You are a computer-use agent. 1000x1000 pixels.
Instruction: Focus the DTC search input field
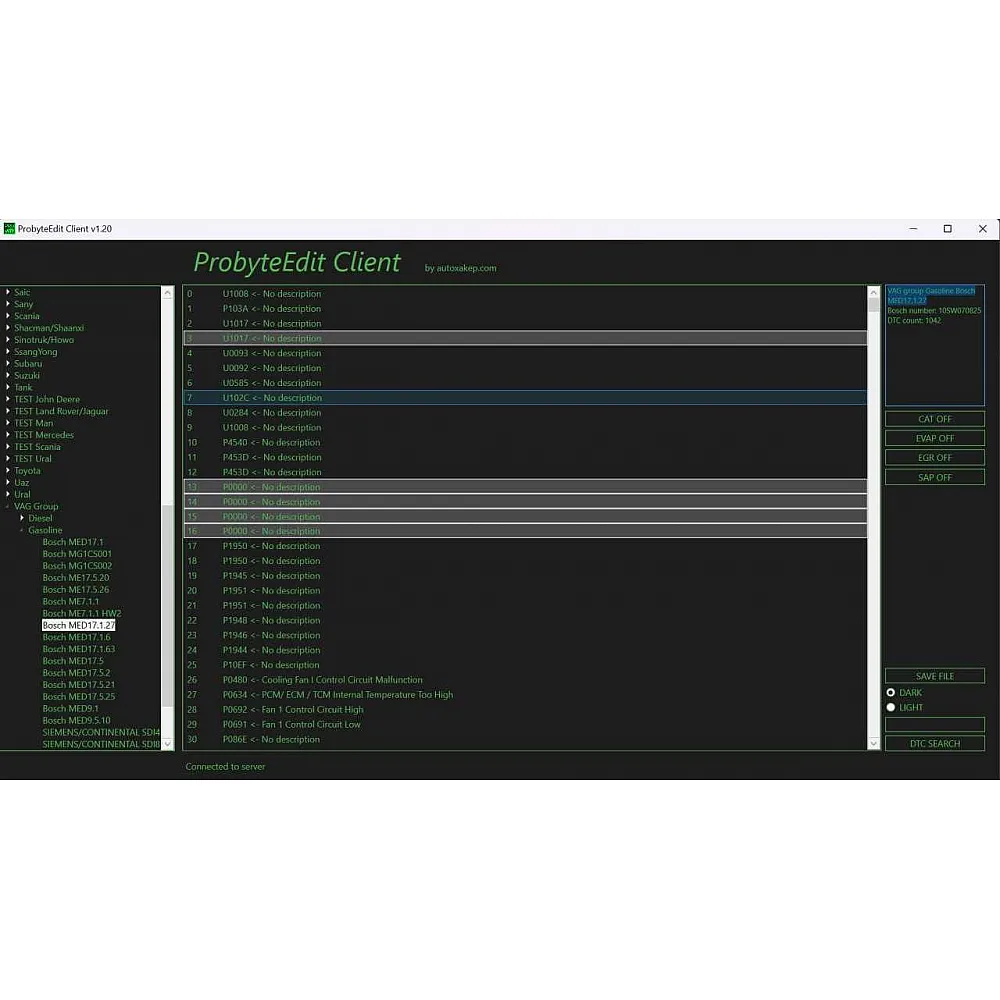coord(934,725)
